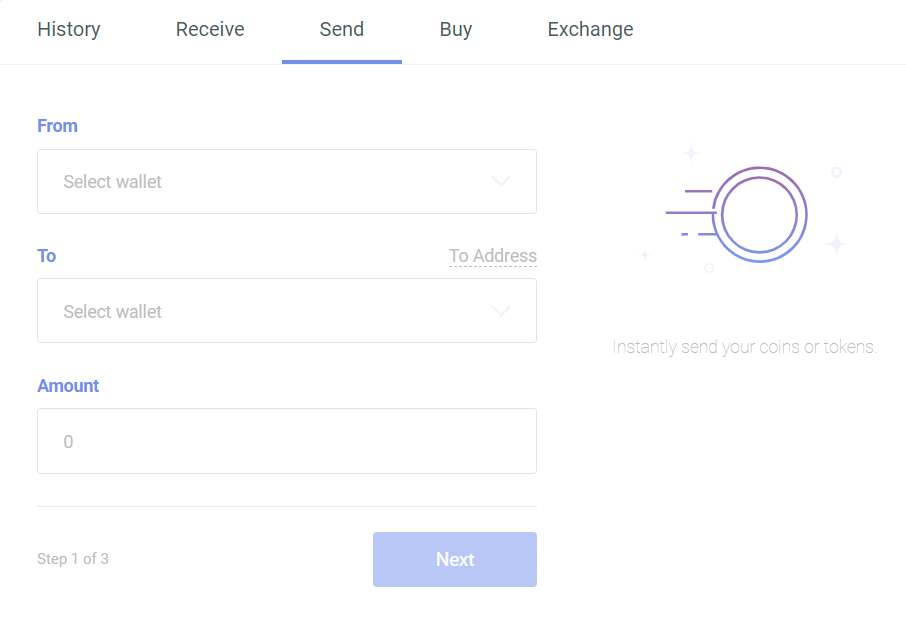Click the Step 1 of 3 indicator
Image resolution: width=906 pixels, height=640 pixels.
(x=73, y=559)
